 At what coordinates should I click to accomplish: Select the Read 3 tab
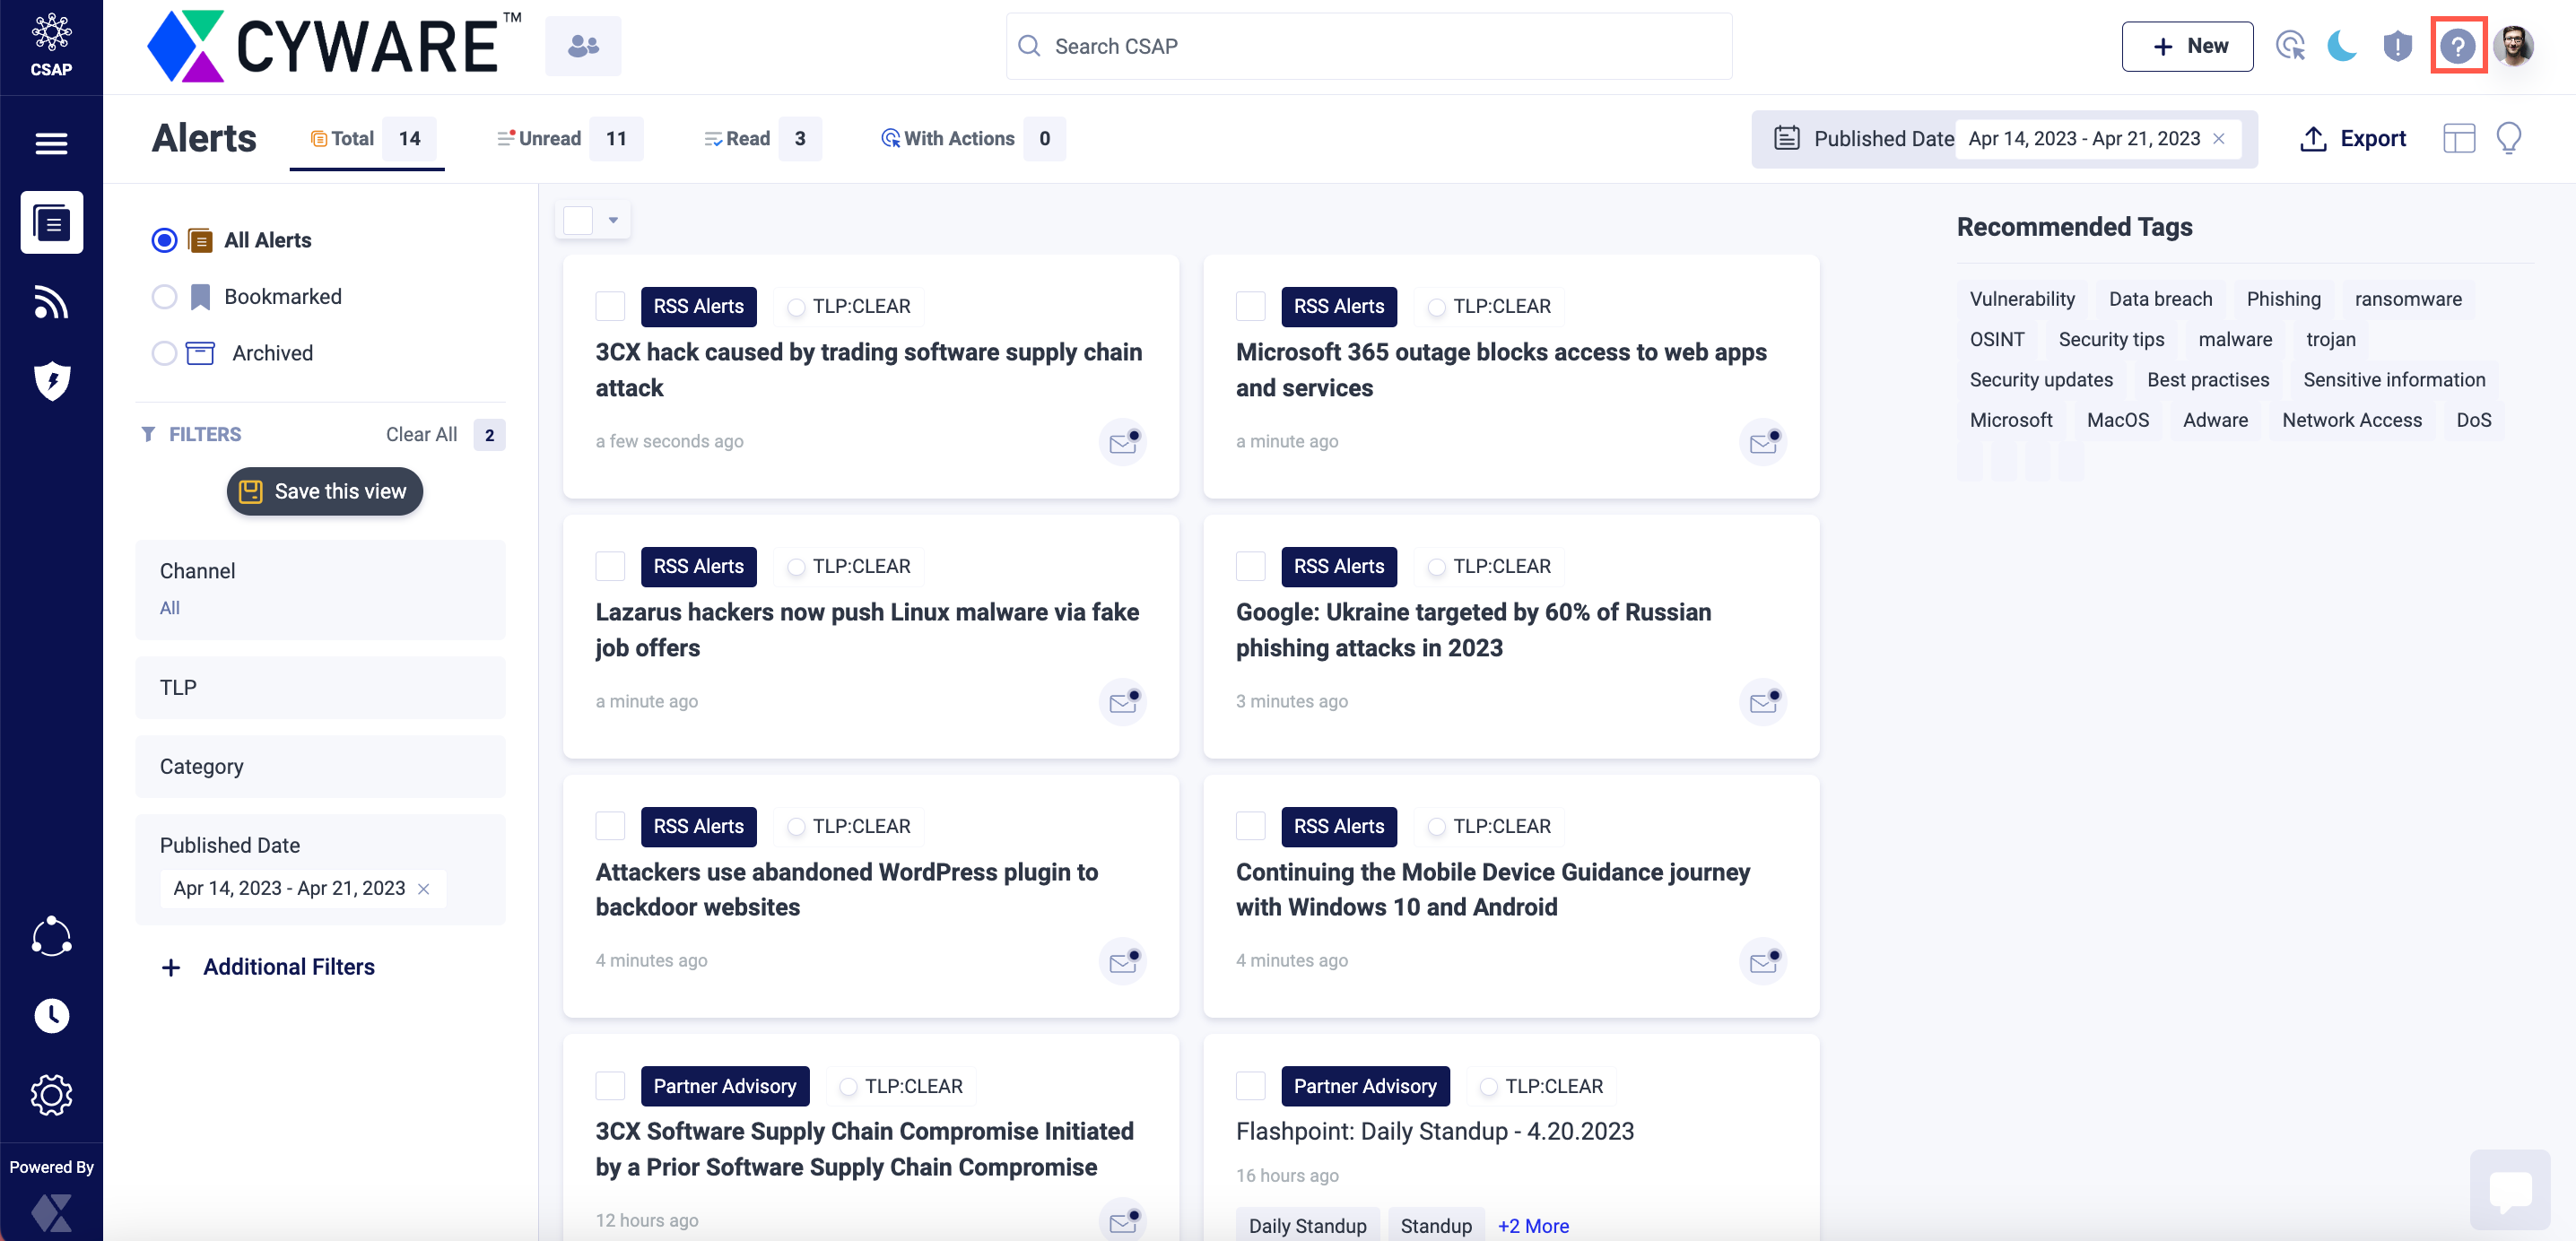click(x=746, y=138)
